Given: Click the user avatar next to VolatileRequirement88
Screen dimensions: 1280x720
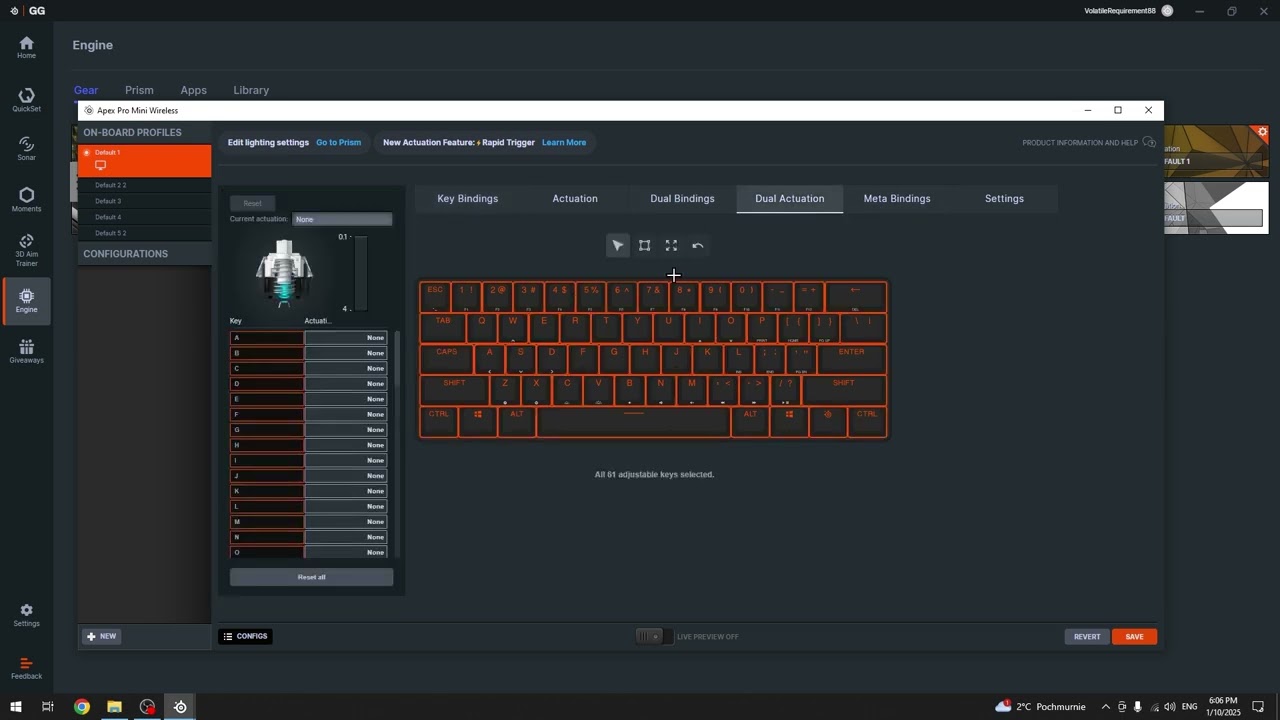Looking at the screenshot, I should click(x=1167, y=11).
